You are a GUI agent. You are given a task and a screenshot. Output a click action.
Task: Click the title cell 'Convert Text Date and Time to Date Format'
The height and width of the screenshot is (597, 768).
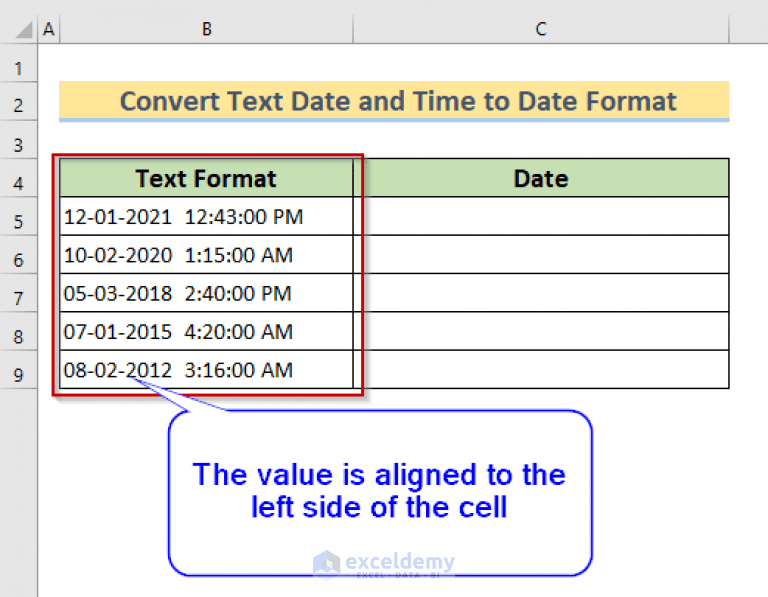[x=394, y=101]
